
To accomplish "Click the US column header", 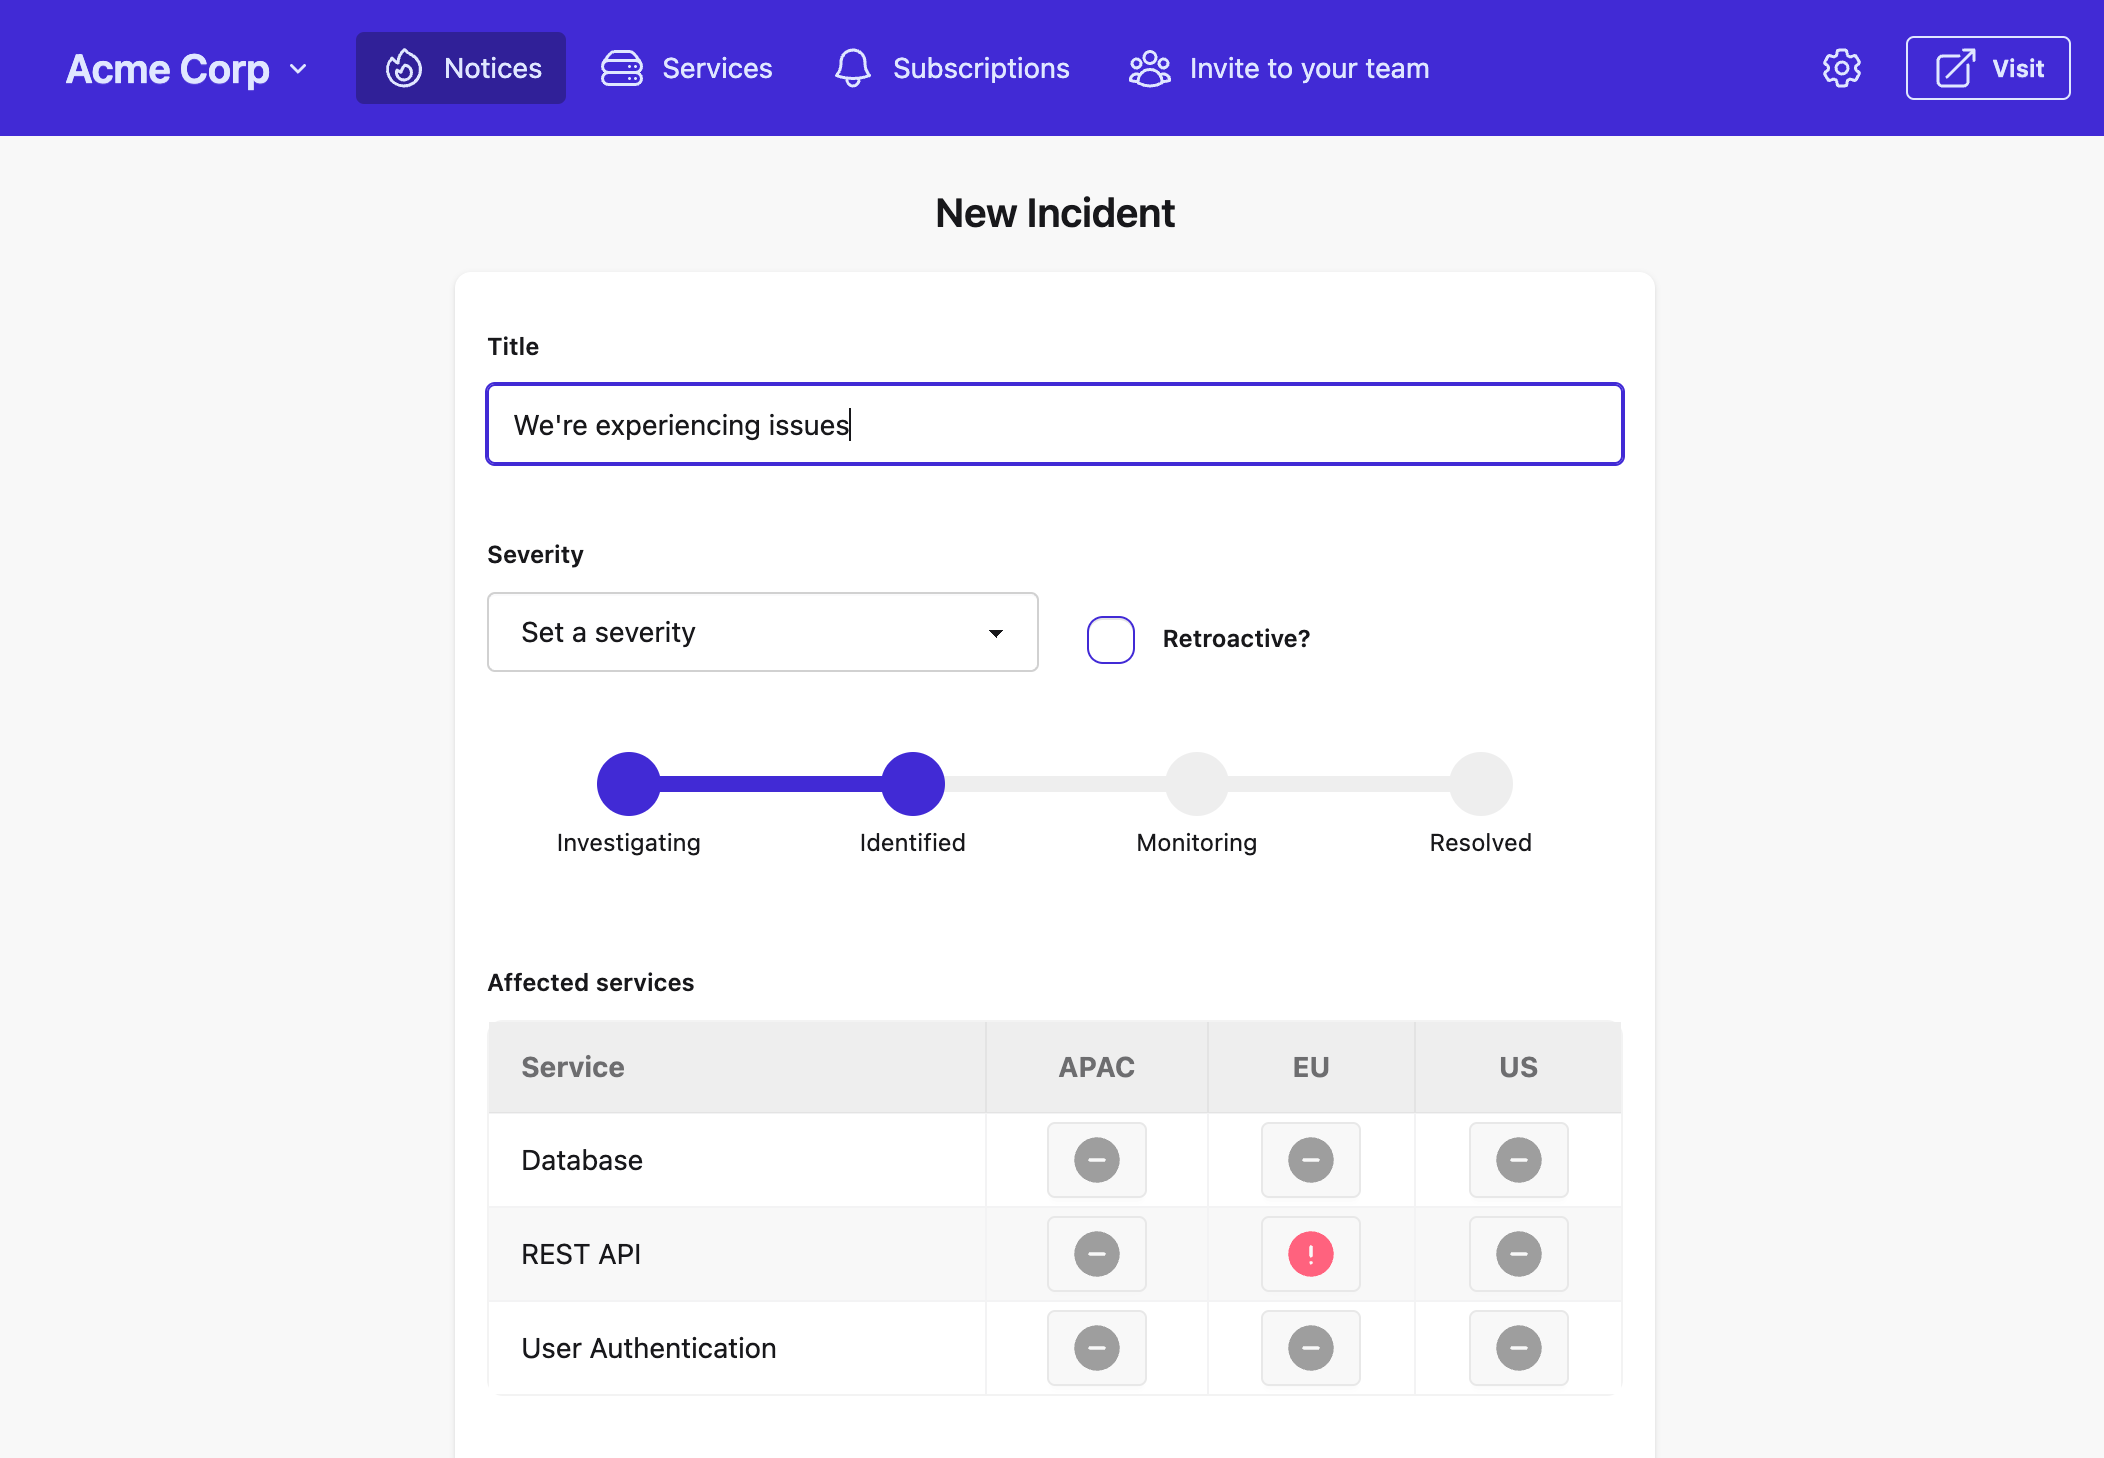I will click(1519, 1067).
